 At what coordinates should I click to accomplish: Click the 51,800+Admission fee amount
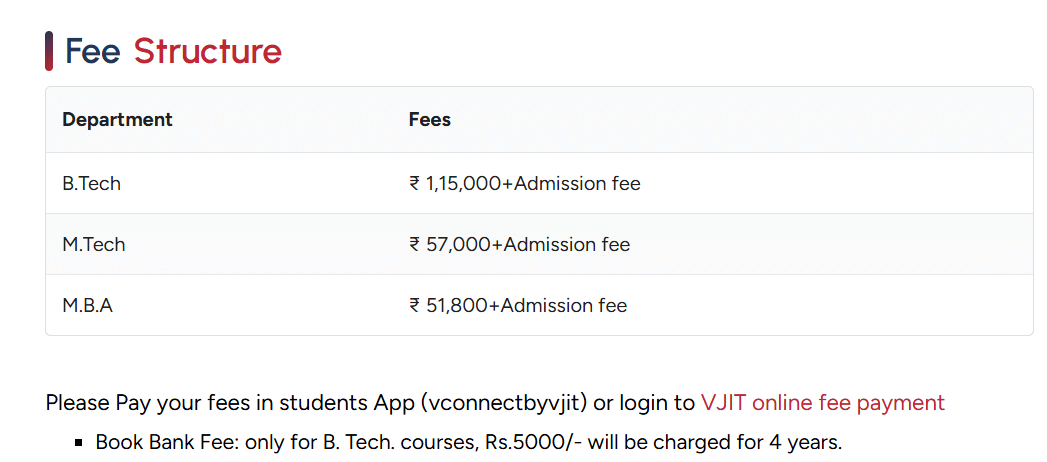527,306
